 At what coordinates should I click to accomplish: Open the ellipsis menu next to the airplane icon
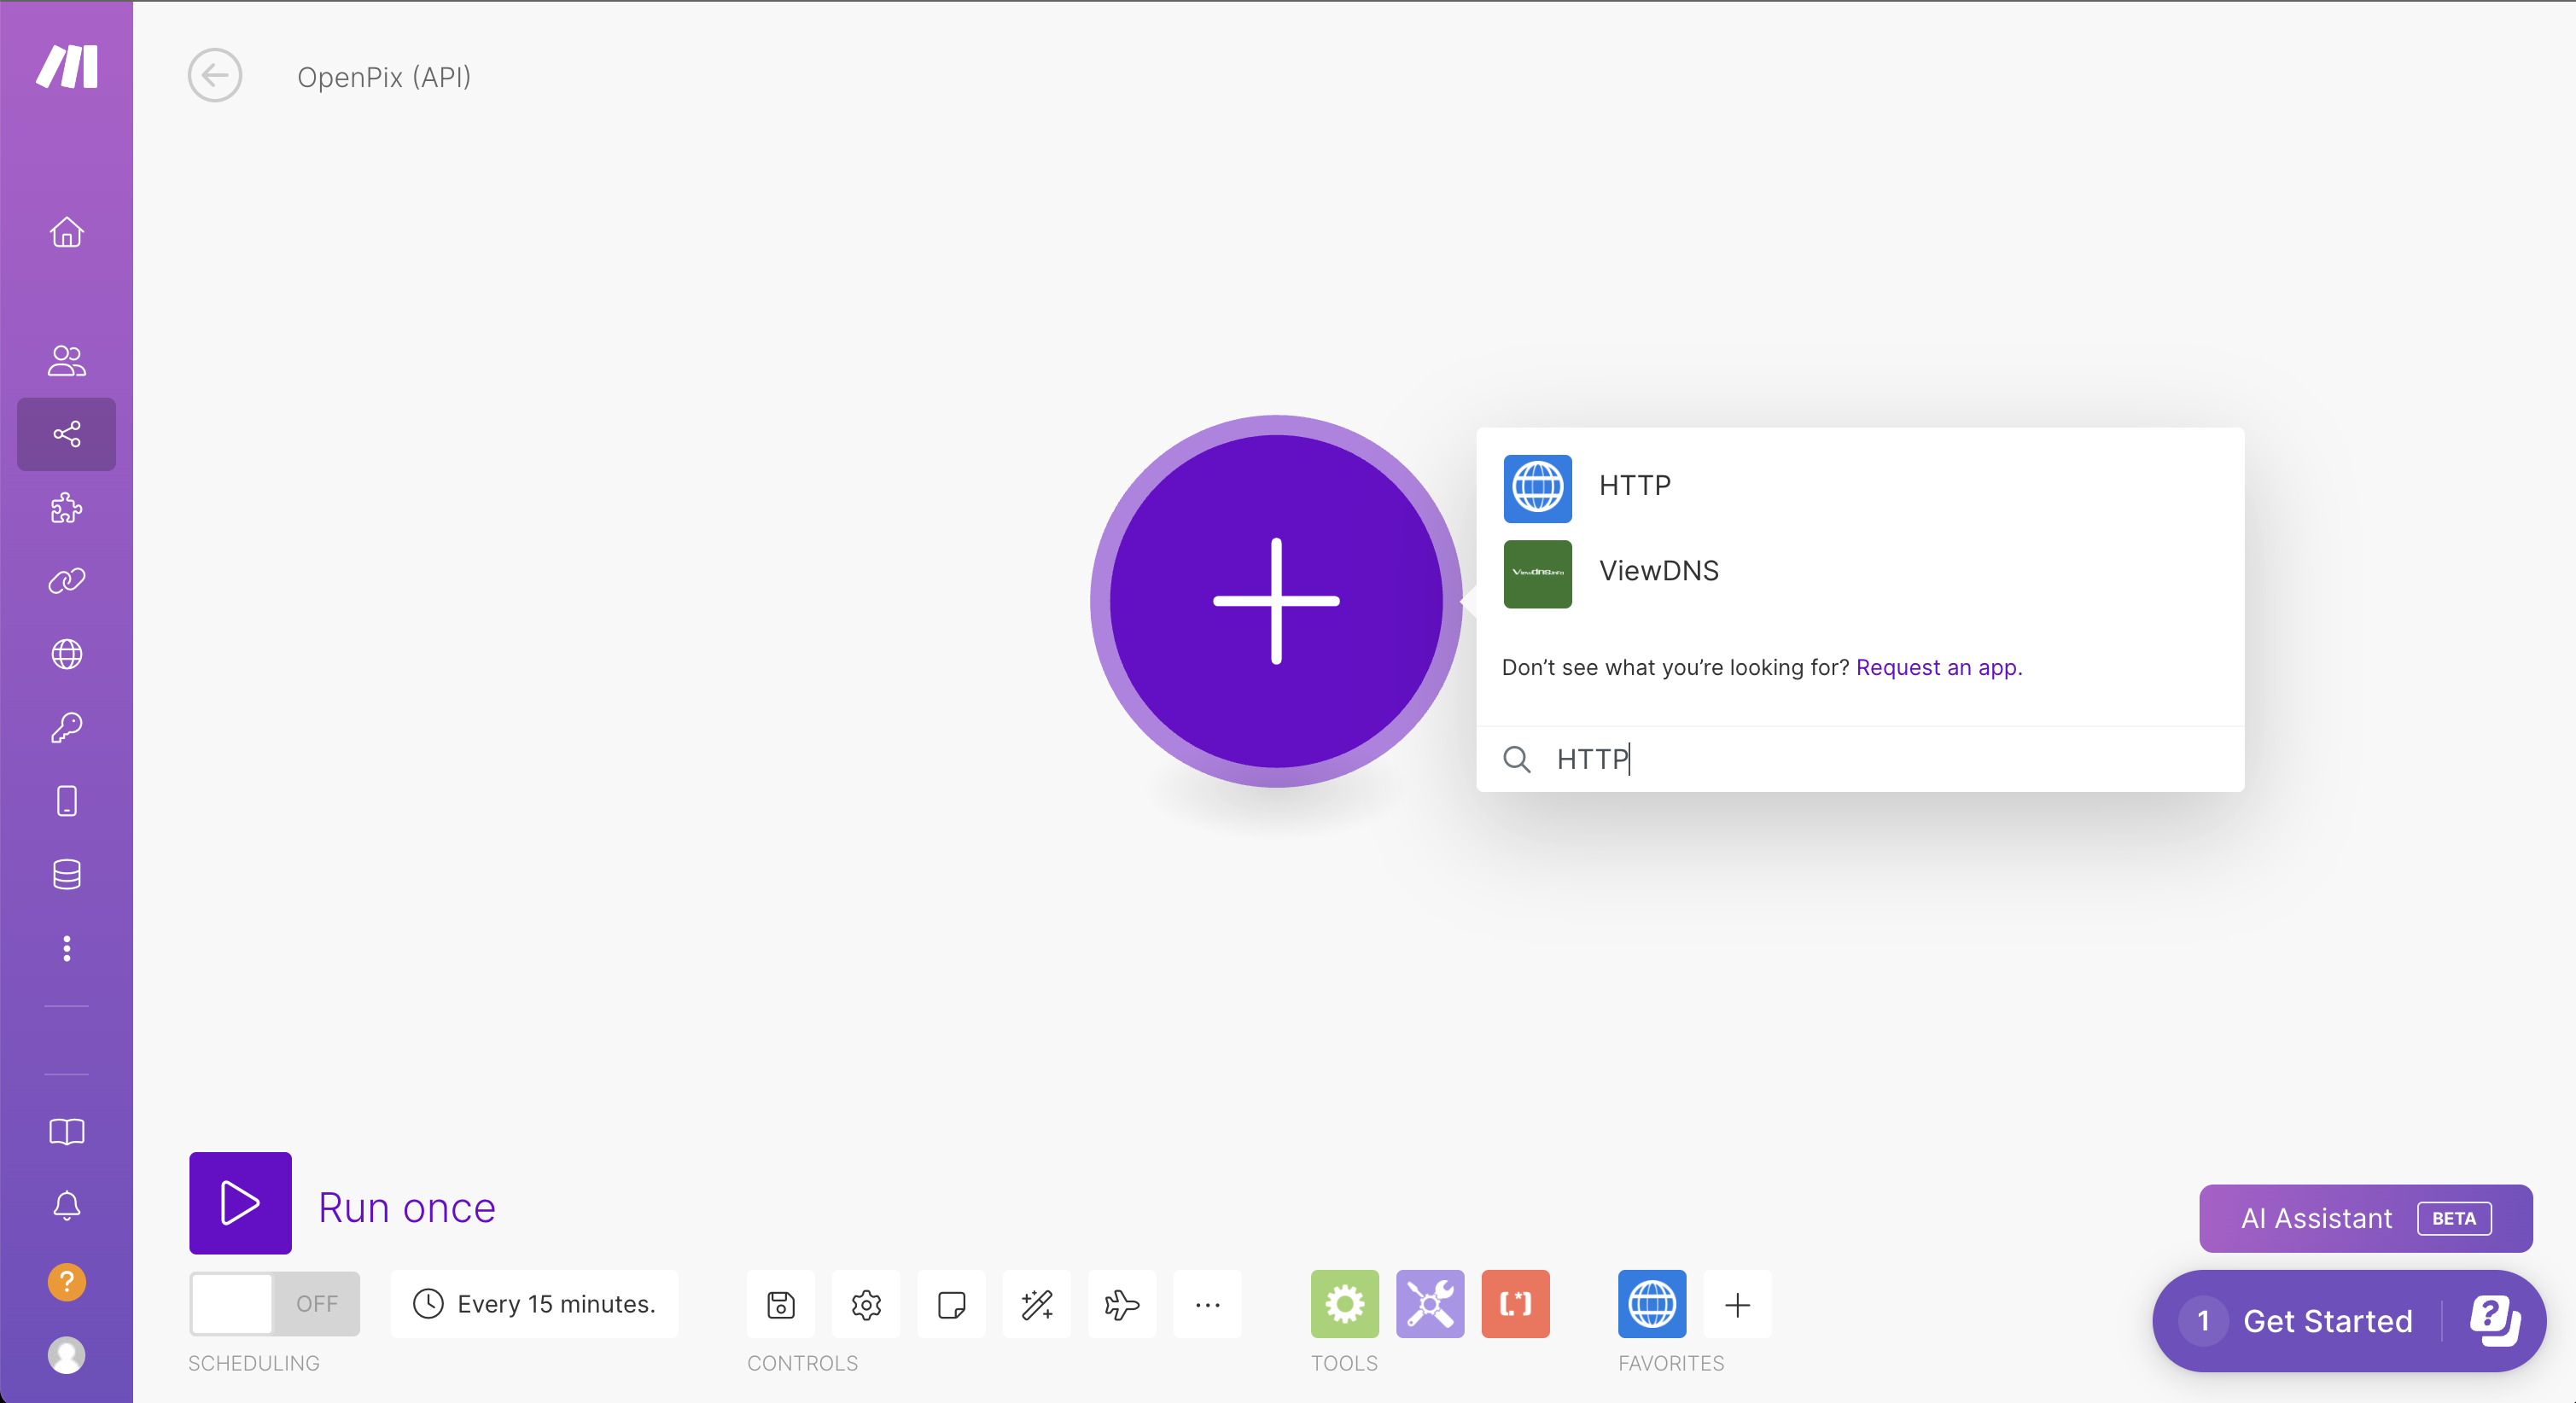(x=1207, y=1304)
